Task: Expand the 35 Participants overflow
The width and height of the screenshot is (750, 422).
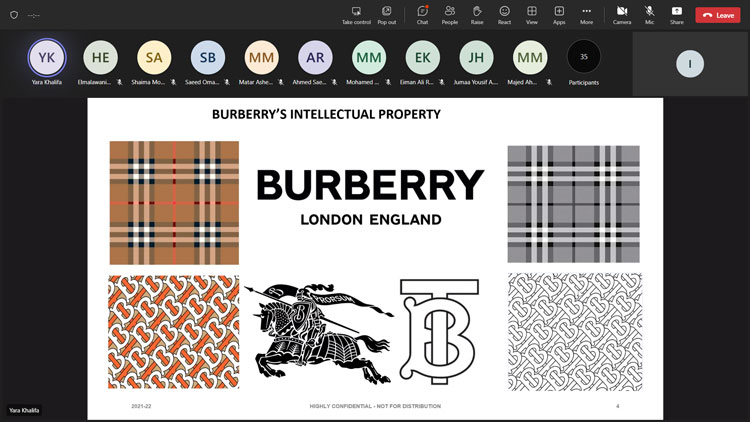Action: tap(584, 58)
